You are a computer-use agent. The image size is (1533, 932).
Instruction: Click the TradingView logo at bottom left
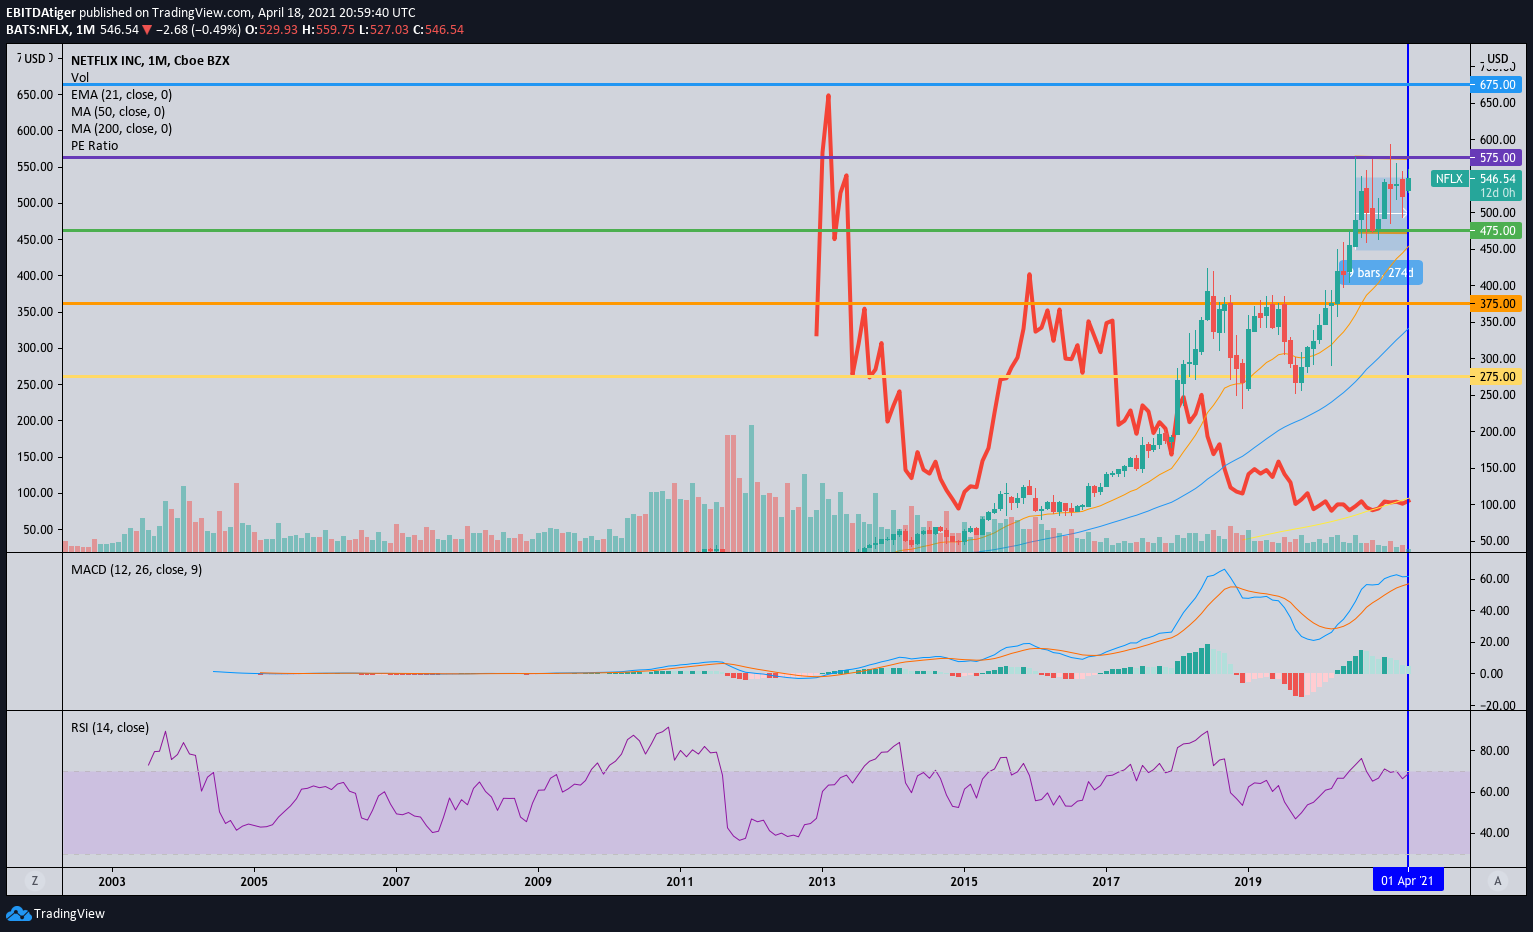click(x=56, y=913)
